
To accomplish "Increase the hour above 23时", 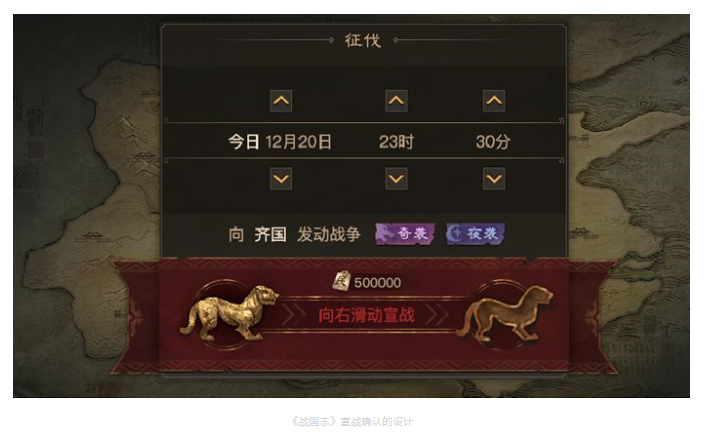I will (x=396, y=101).
